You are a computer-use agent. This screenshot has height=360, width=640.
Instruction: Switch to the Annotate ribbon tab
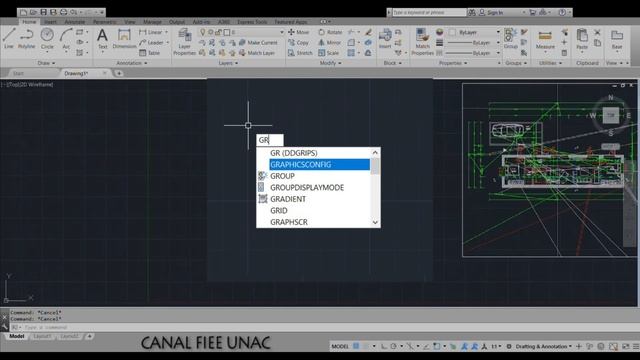pyautogui.click(x=75, y=22)
